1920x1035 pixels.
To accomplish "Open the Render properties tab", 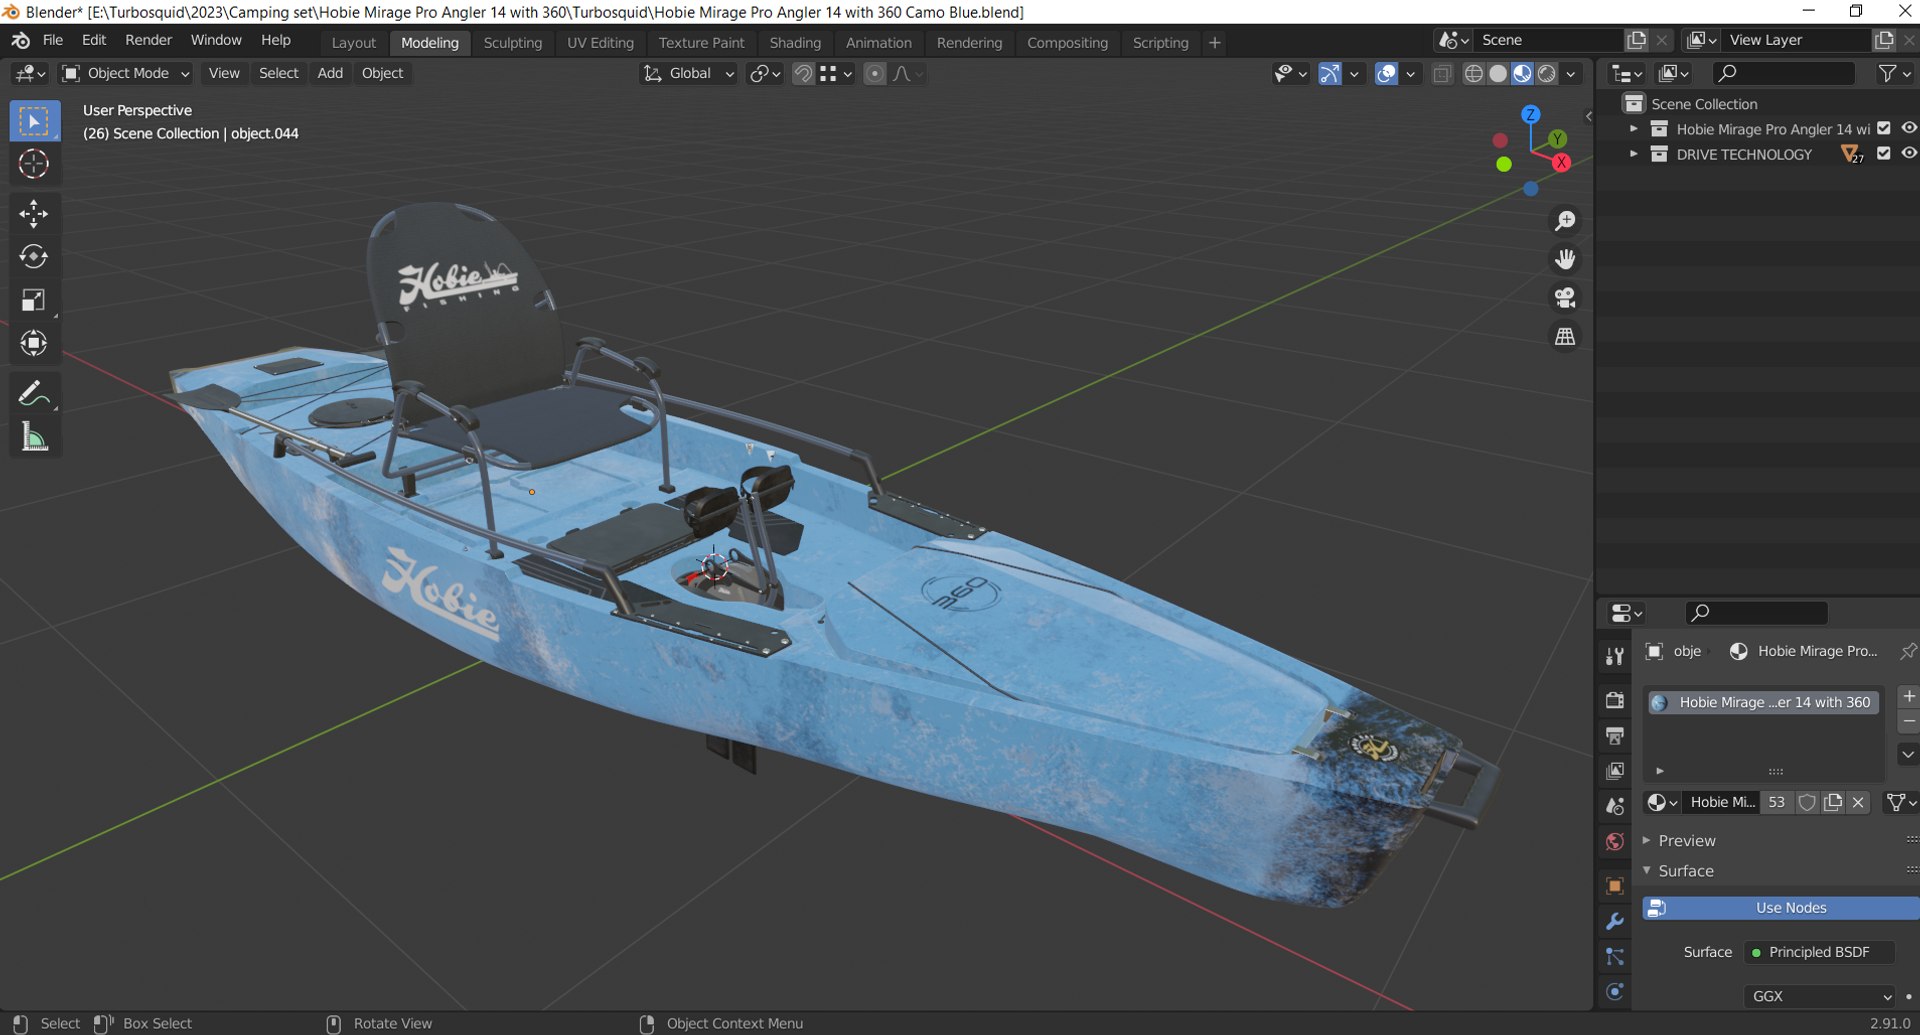I will [1614, 701].
